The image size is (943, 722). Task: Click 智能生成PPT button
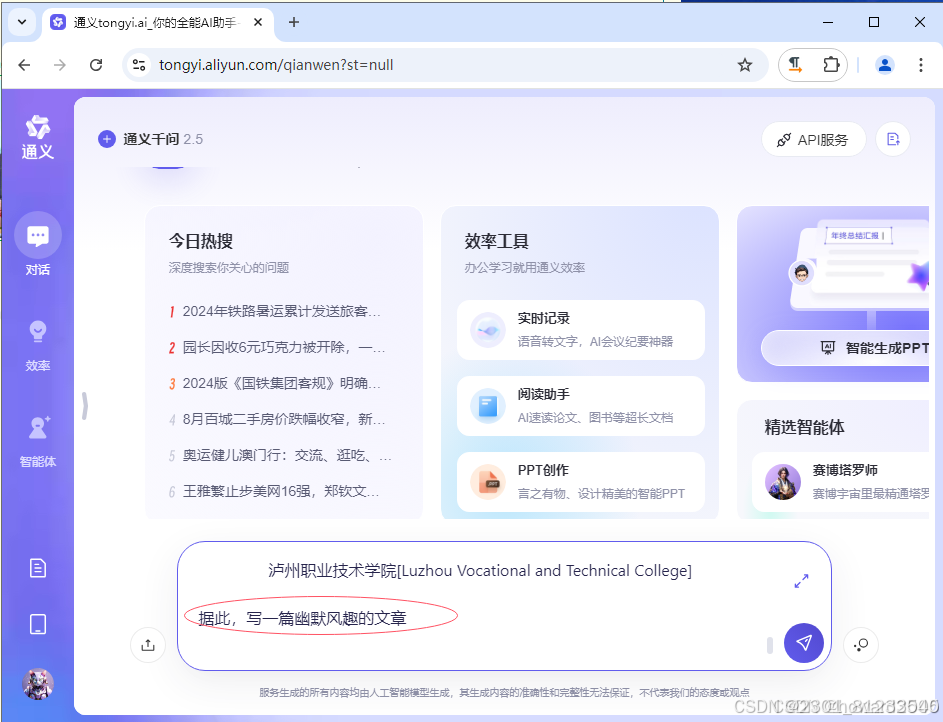click(x=847, y=347)
